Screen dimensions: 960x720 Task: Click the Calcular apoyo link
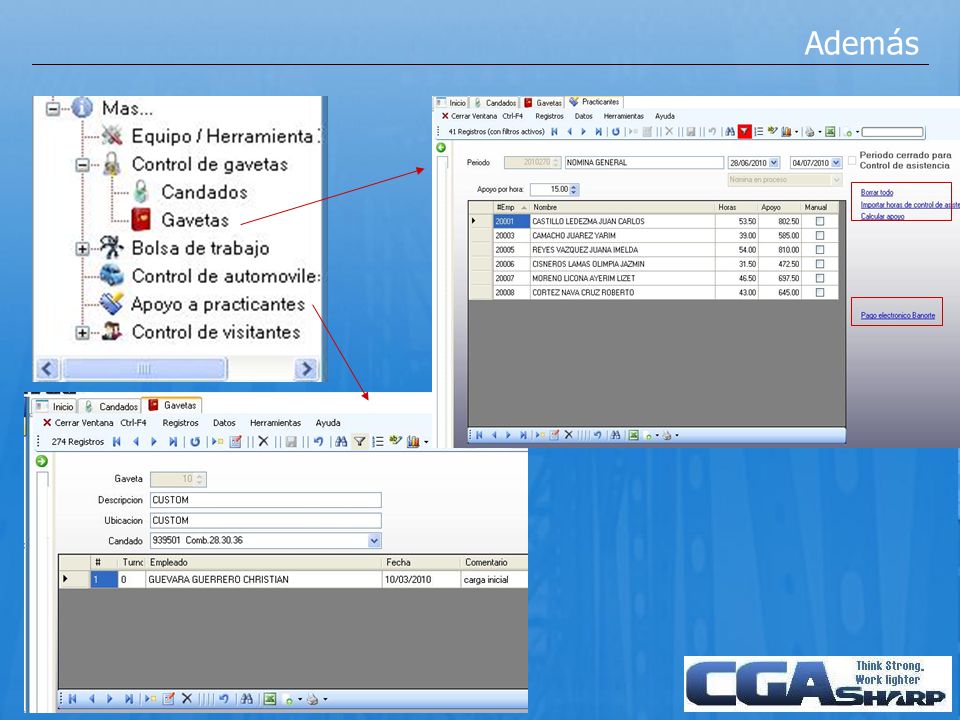pyautogui.click(x=882, y=216)
